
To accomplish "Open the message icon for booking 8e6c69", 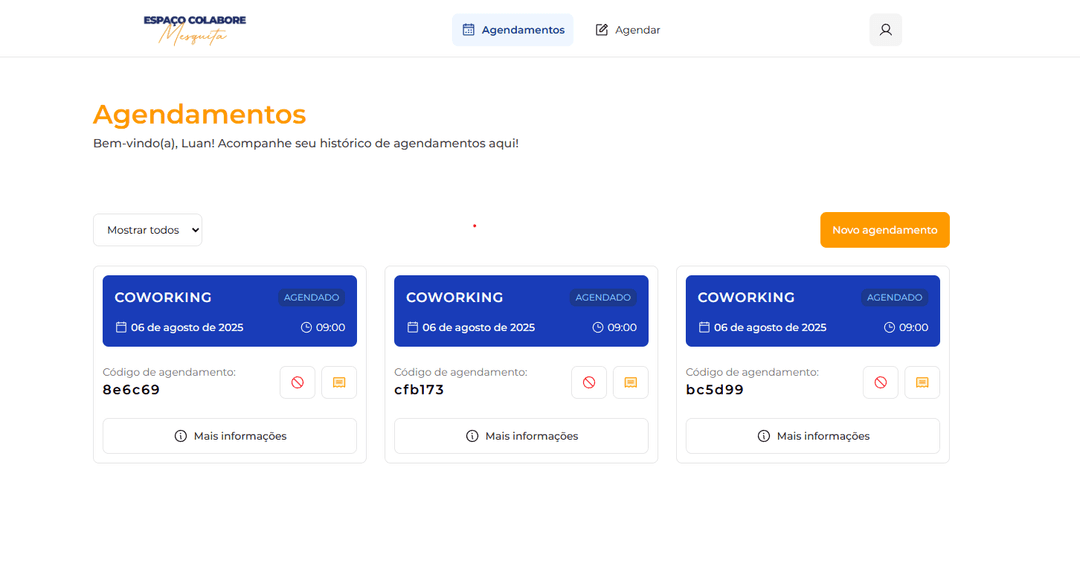I will click(339, 382).
